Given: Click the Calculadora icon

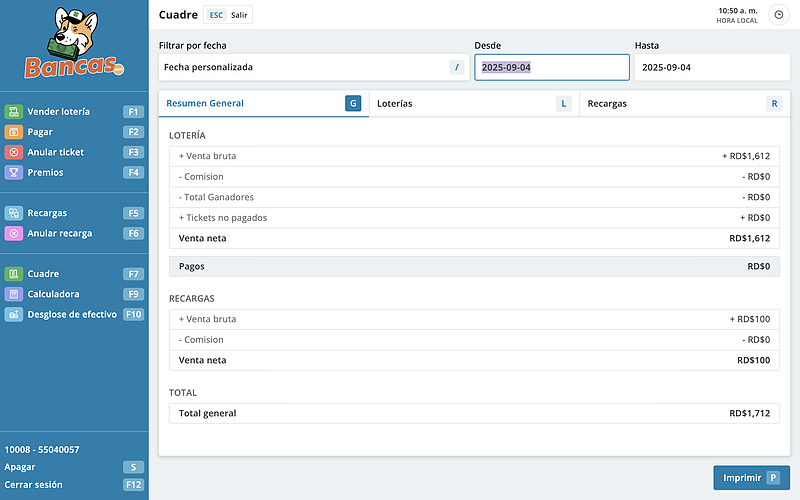Looking at the screenshot, I should click(x=14, y=294).
